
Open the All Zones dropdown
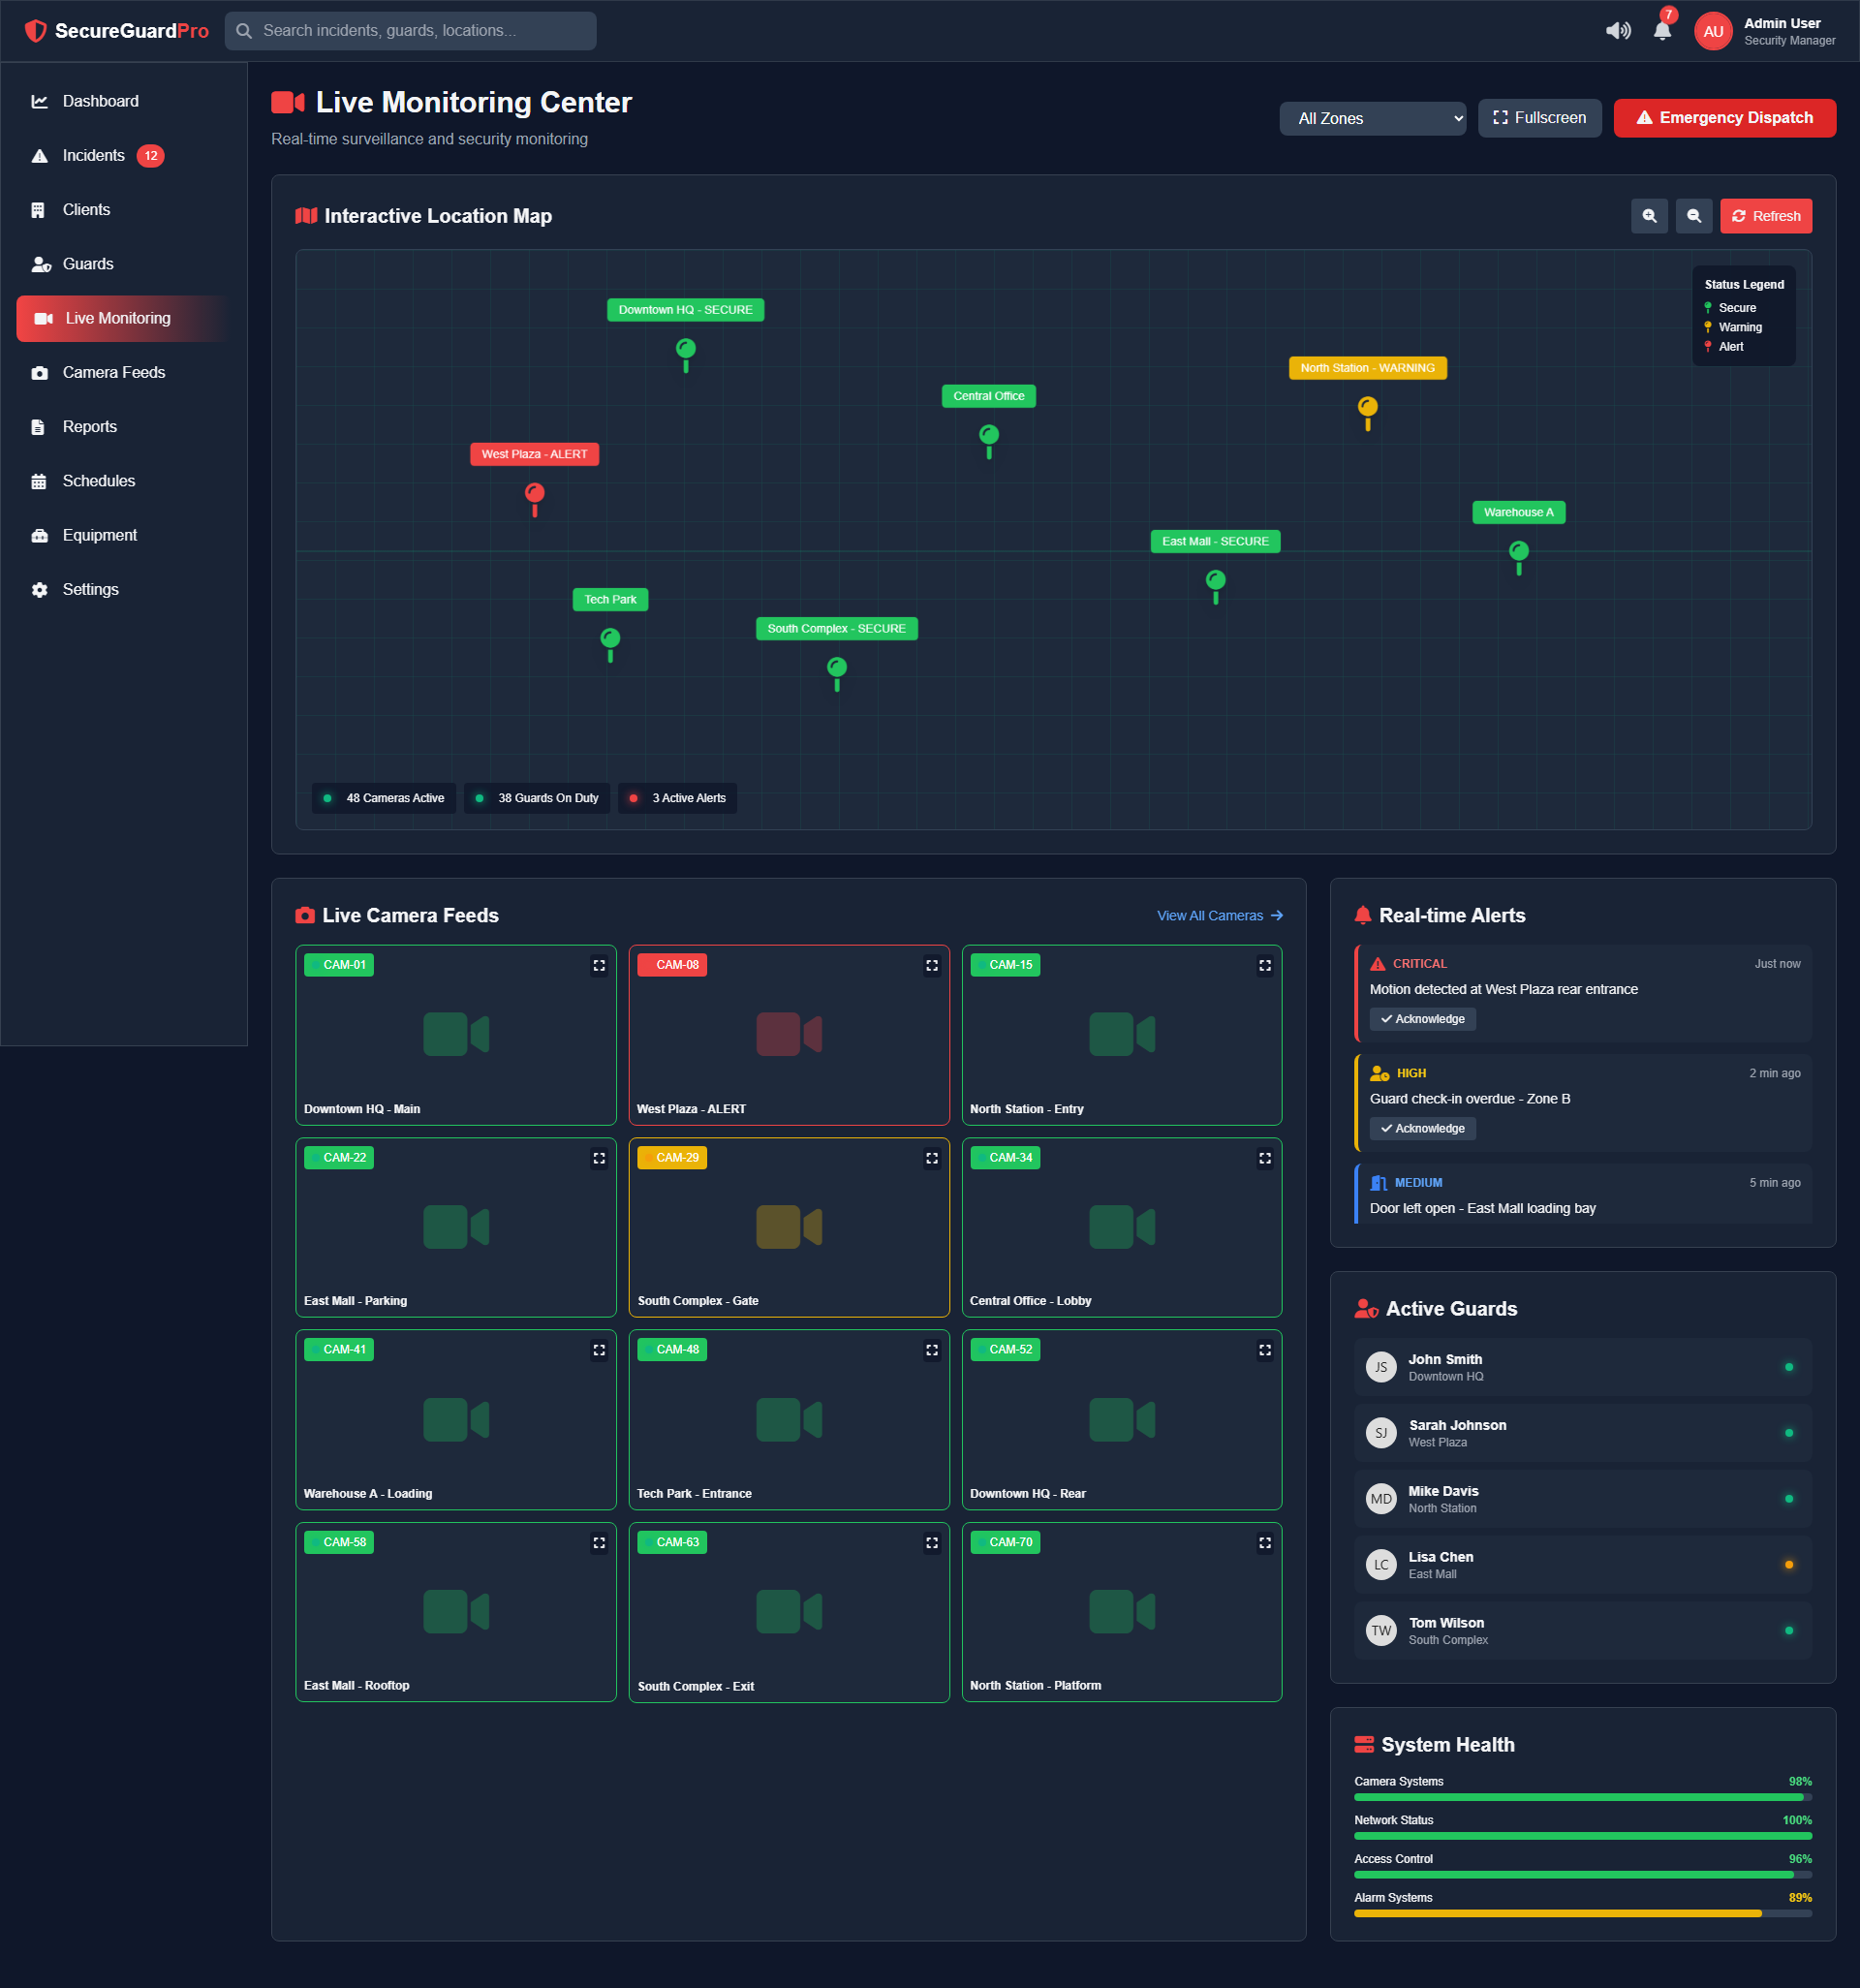pos(1372,118)
